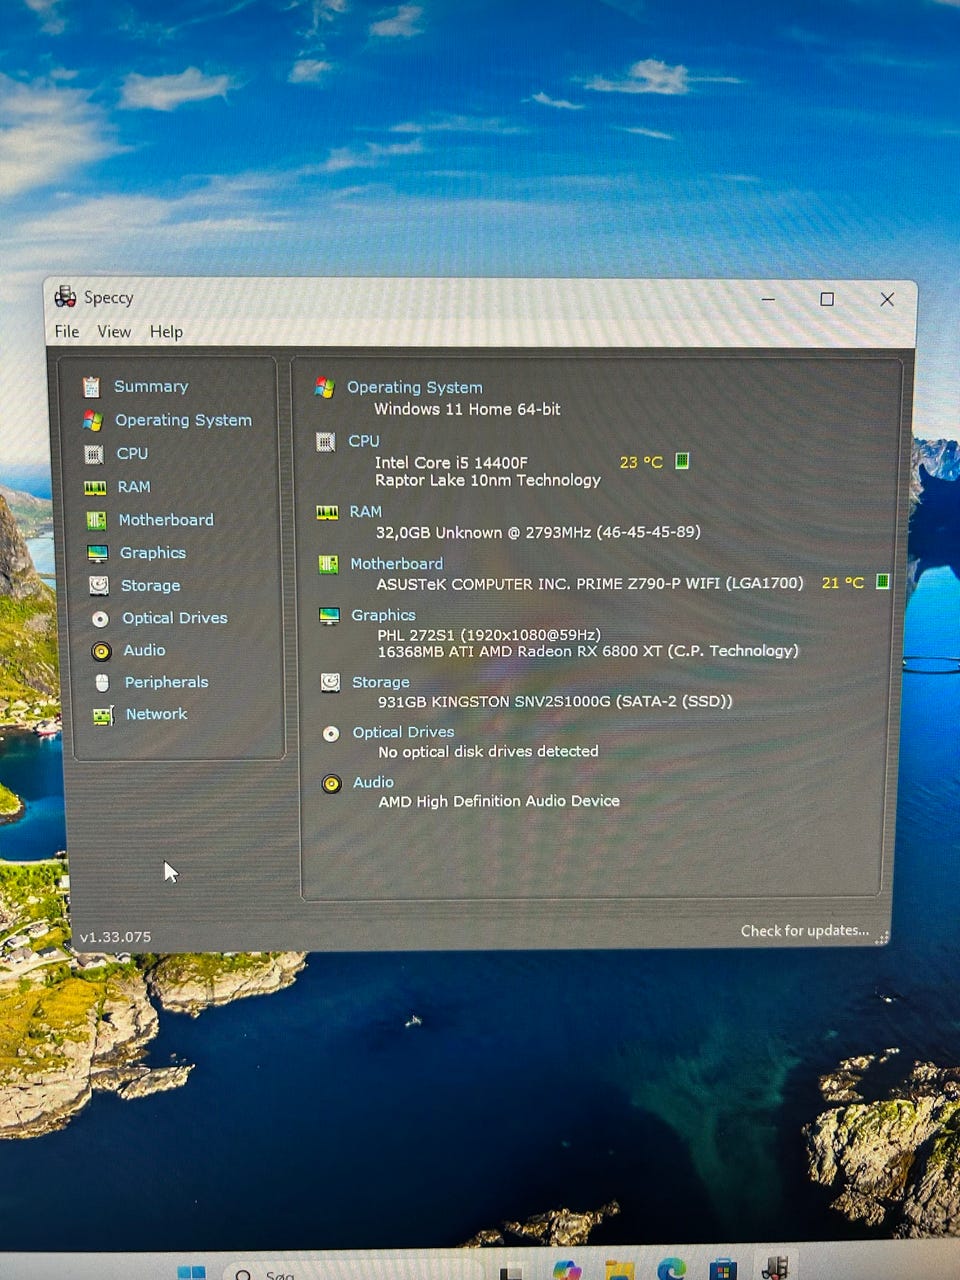Maximize the Speccy window
960x1280 pixels.
pos(827,299)
